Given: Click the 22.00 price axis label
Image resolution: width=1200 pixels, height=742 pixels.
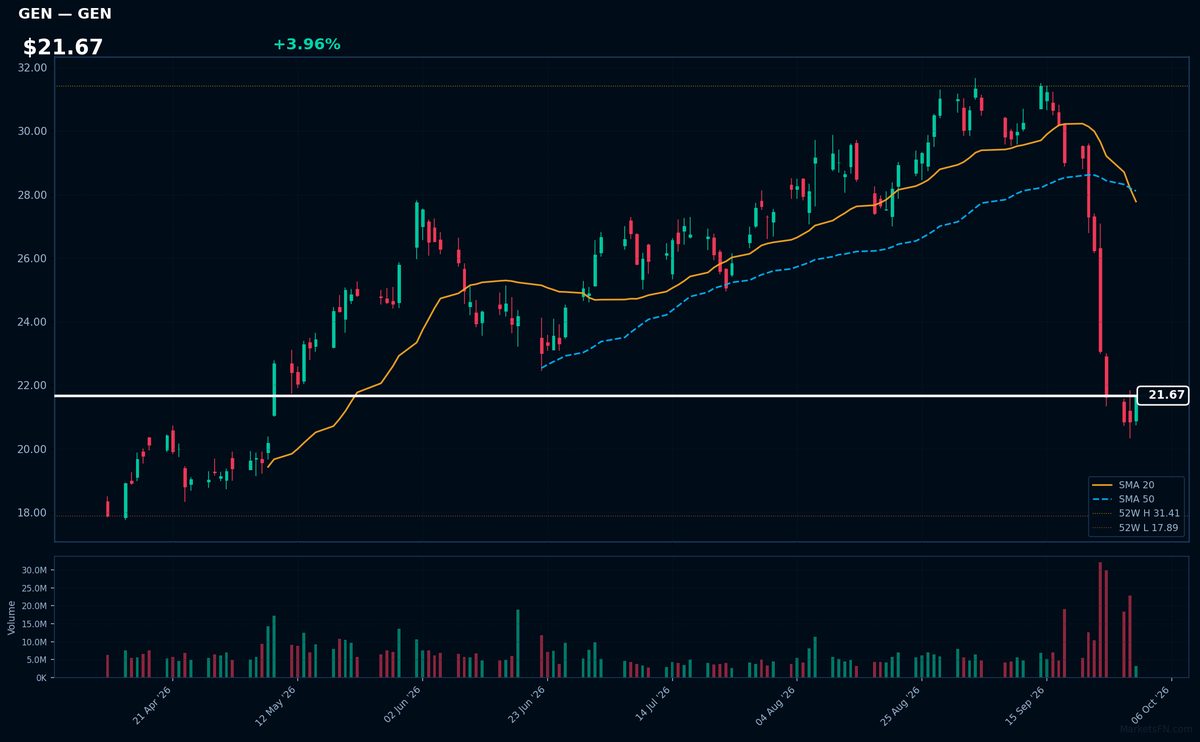Looking at the screenshot, I should tap(32, 385).
